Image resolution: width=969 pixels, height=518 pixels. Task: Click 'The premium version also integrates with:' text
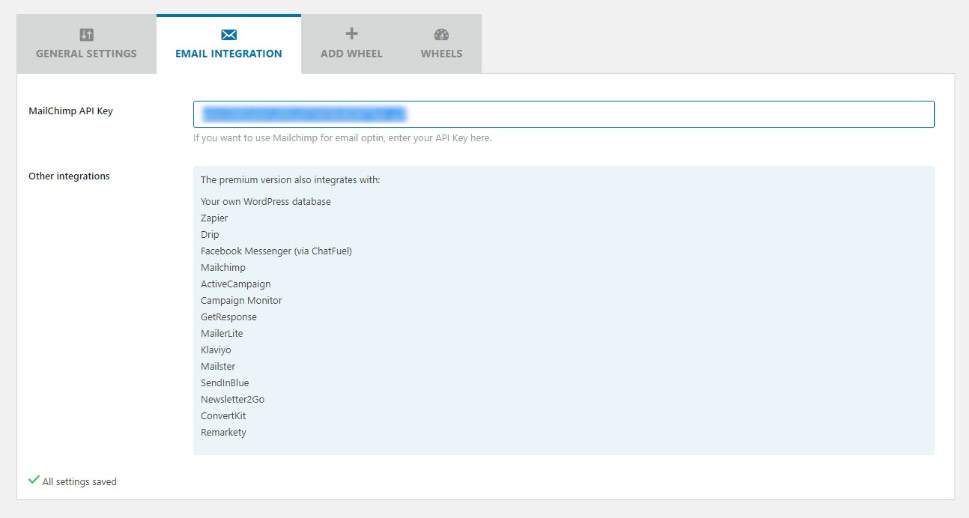click(x=290, y=180)
